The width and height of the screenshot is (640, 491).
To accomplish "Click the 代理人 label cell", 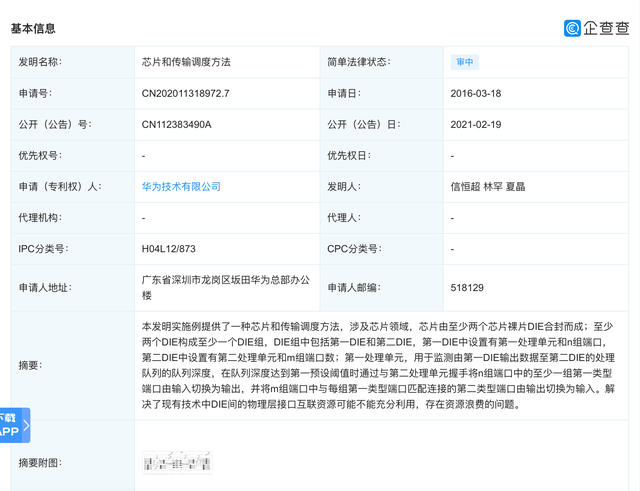I will coord(382,218).
